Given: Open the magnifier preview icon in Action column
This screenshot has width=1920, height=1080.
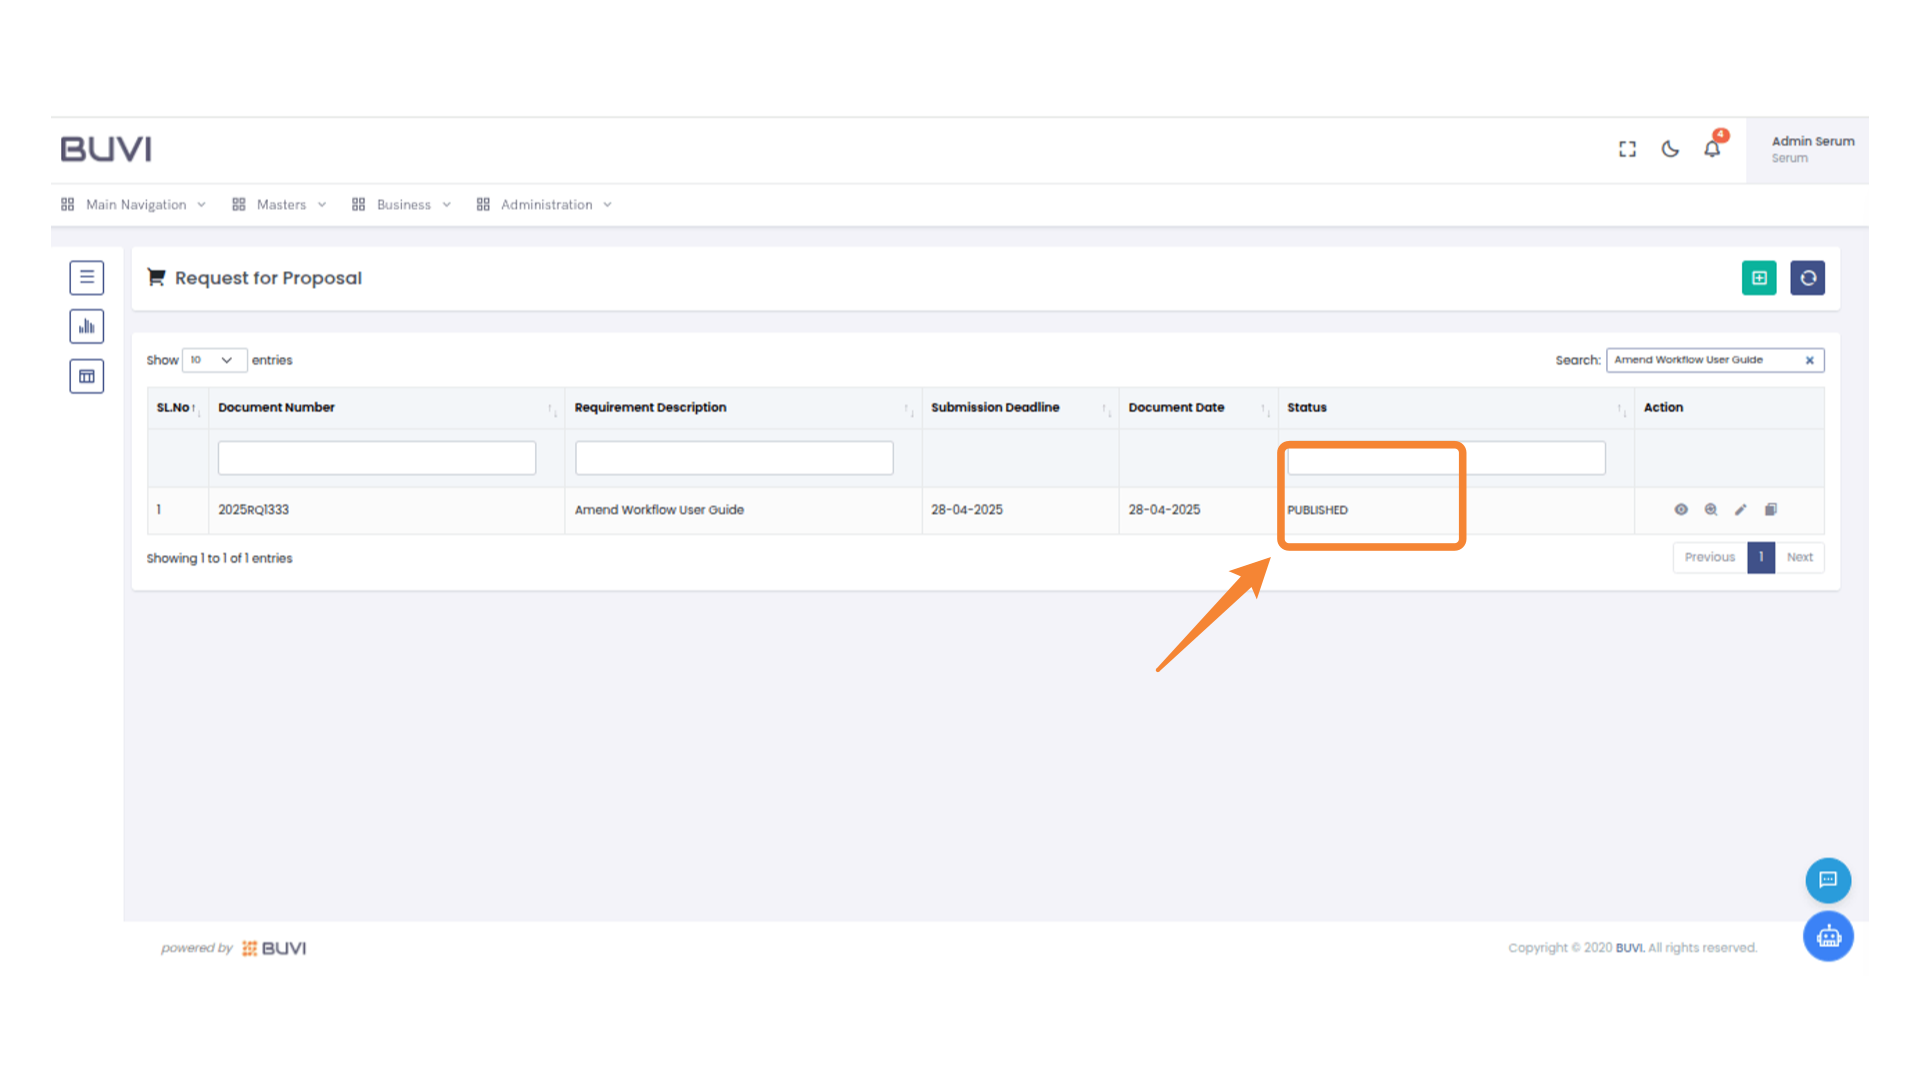Looking at the screenshot, I should [x=1711, y=510].
